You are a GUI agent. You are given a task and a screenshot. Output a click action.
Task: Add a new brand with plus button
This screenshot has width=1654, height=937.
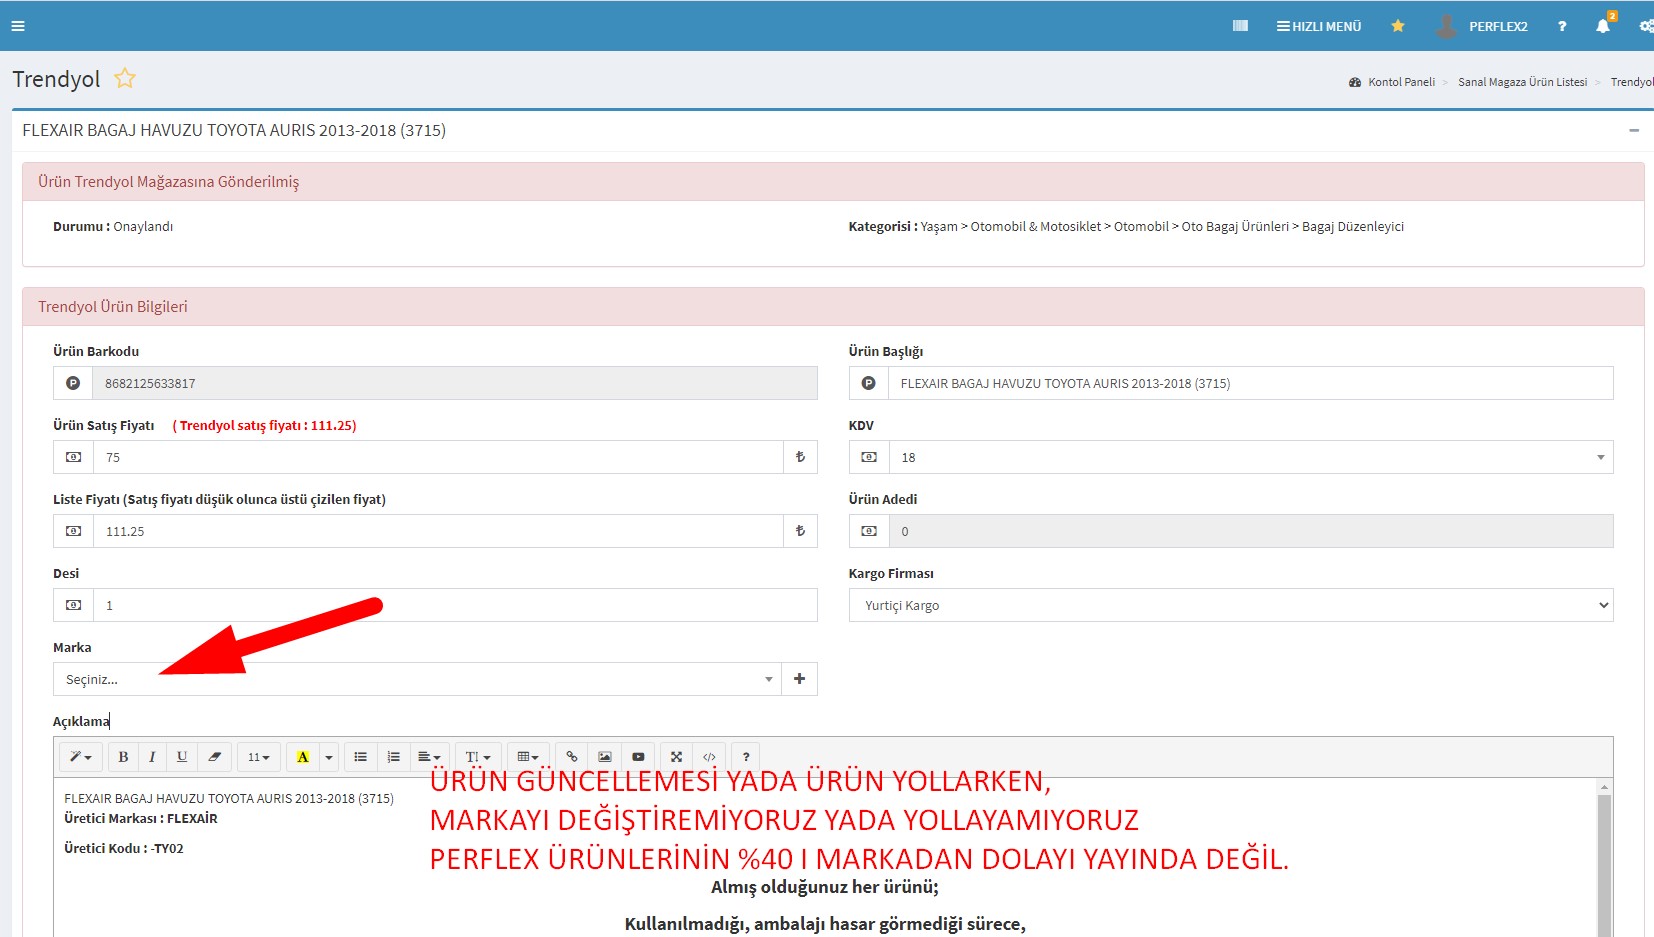click(x=799, y=679)
